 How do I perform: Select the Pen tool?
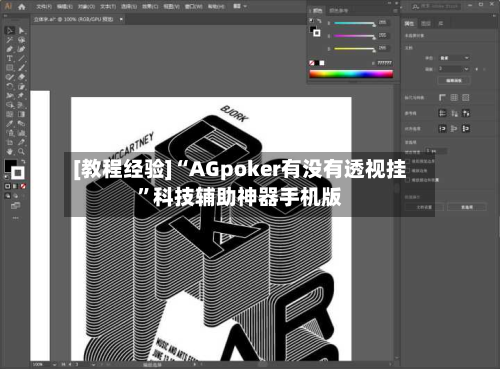[10, 49]
